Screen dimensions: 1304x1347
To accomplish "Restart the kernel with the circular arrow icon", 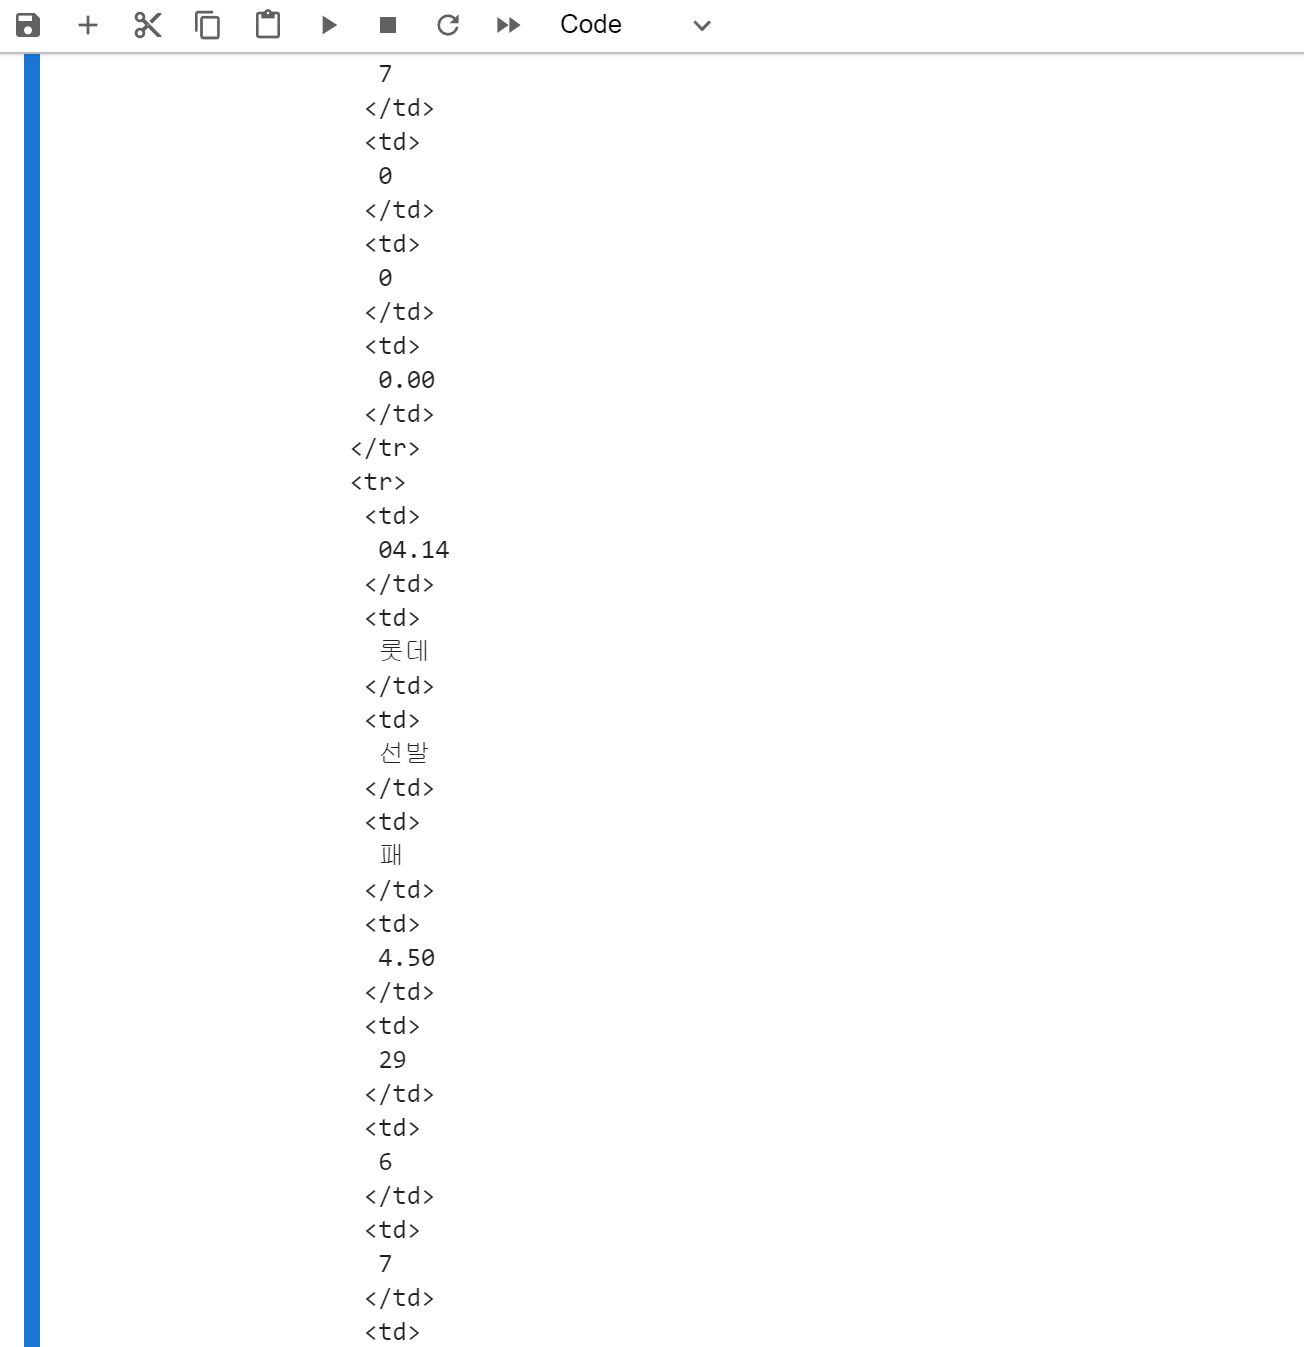I will coord(448,25).
